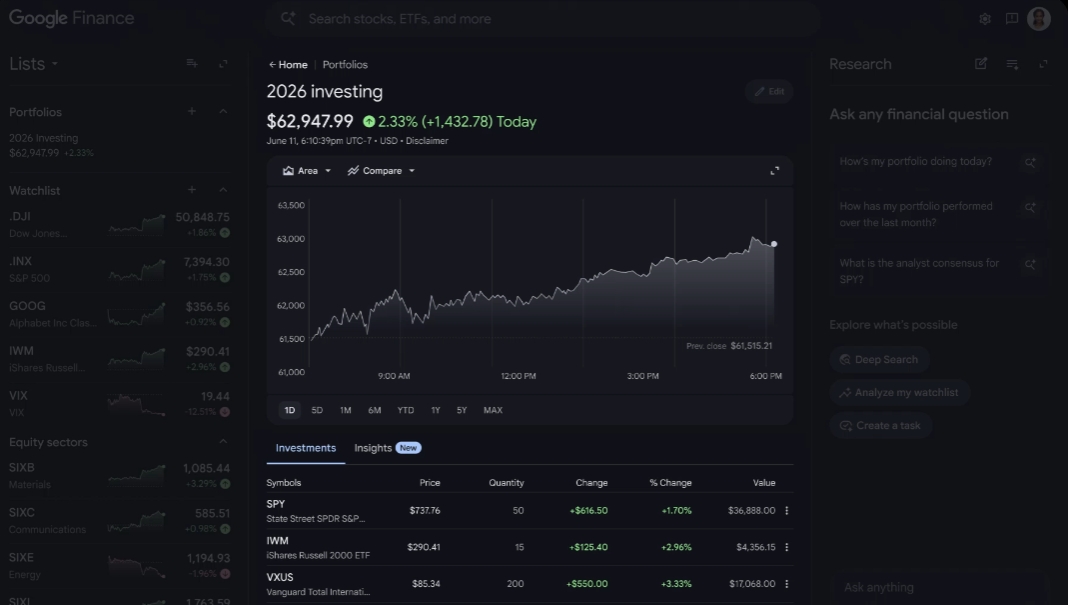The width and height of the screenshot is (1068, 605).
Task: Click the Value column header
Action: click(764, 482)
